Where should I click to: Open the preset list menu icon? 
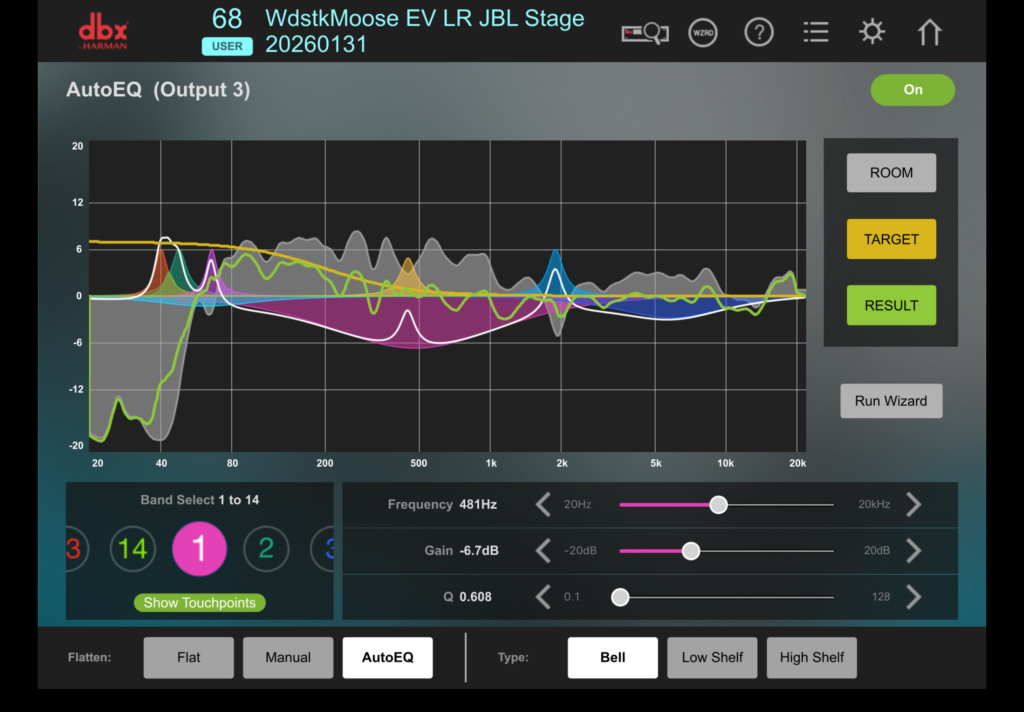click(x=816, y=32)
